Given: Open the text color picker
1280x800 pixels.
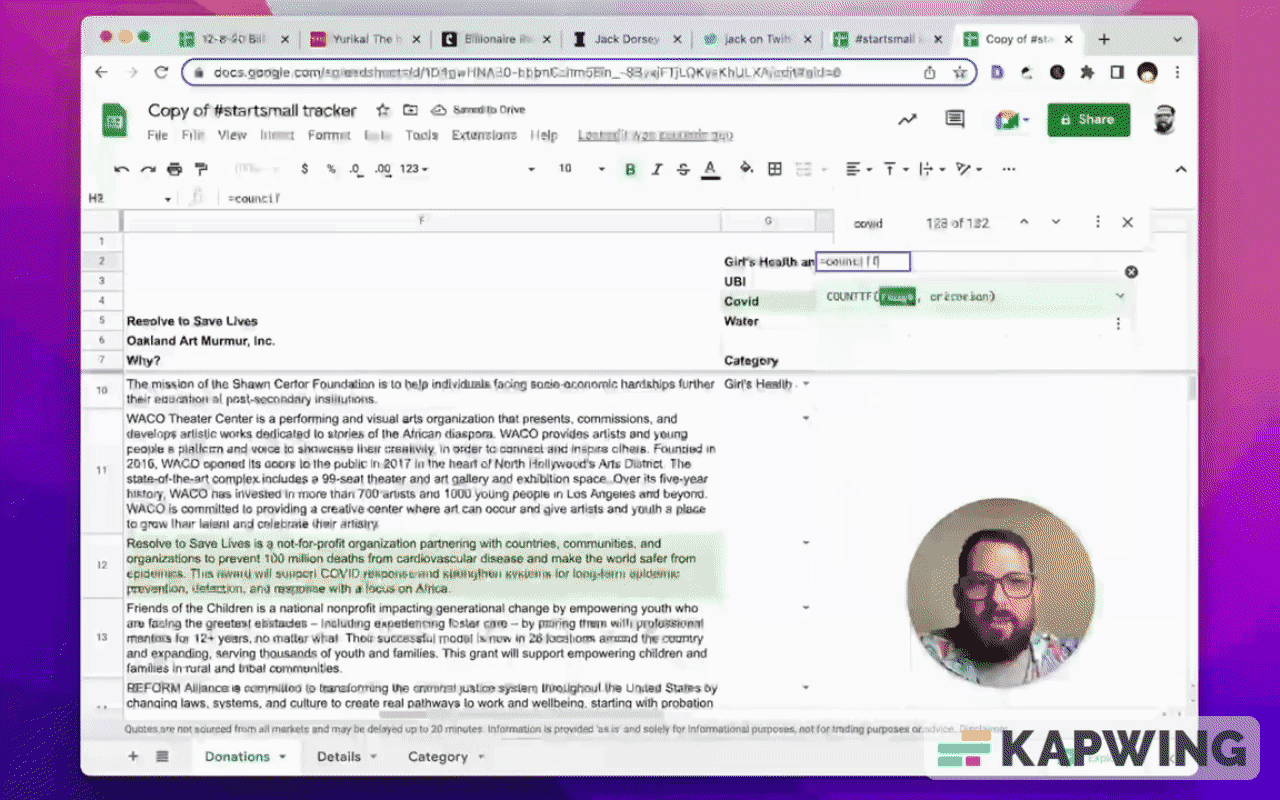Looking at the screenshot, I should pyautogui.click(x=711, y=169).
